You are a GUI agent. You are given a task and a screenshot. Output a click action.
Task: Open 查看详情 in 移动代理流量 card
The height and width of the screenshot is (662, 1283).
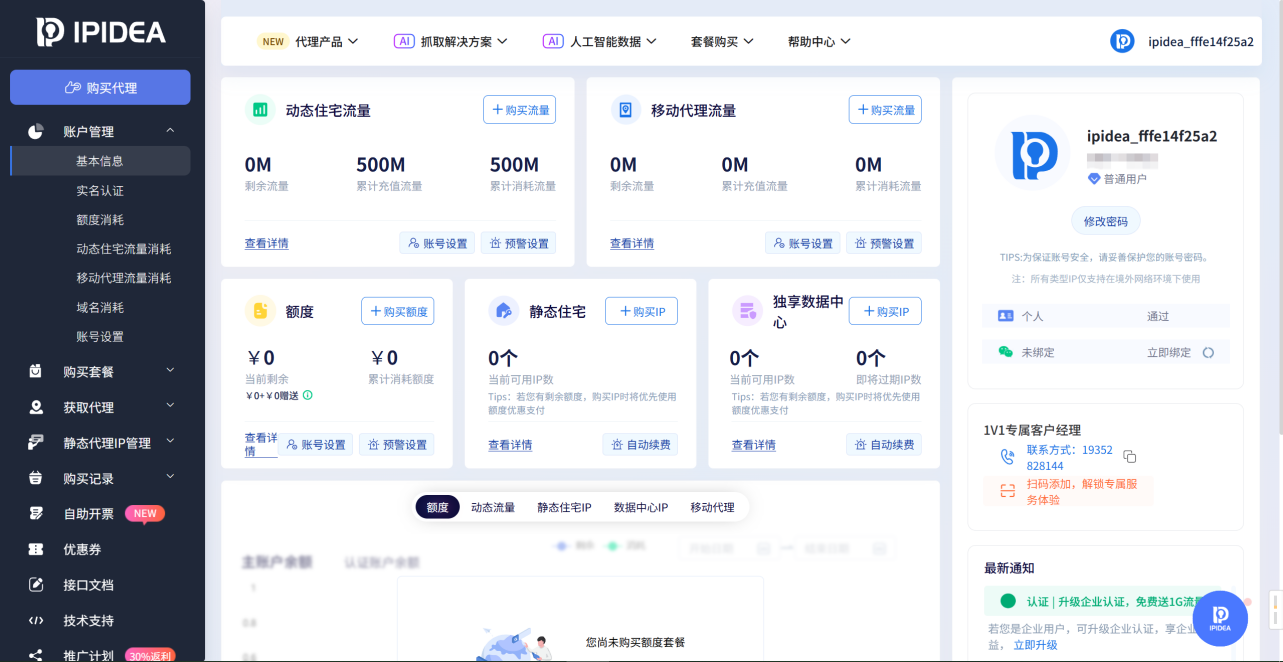click(x=632, y=243)
